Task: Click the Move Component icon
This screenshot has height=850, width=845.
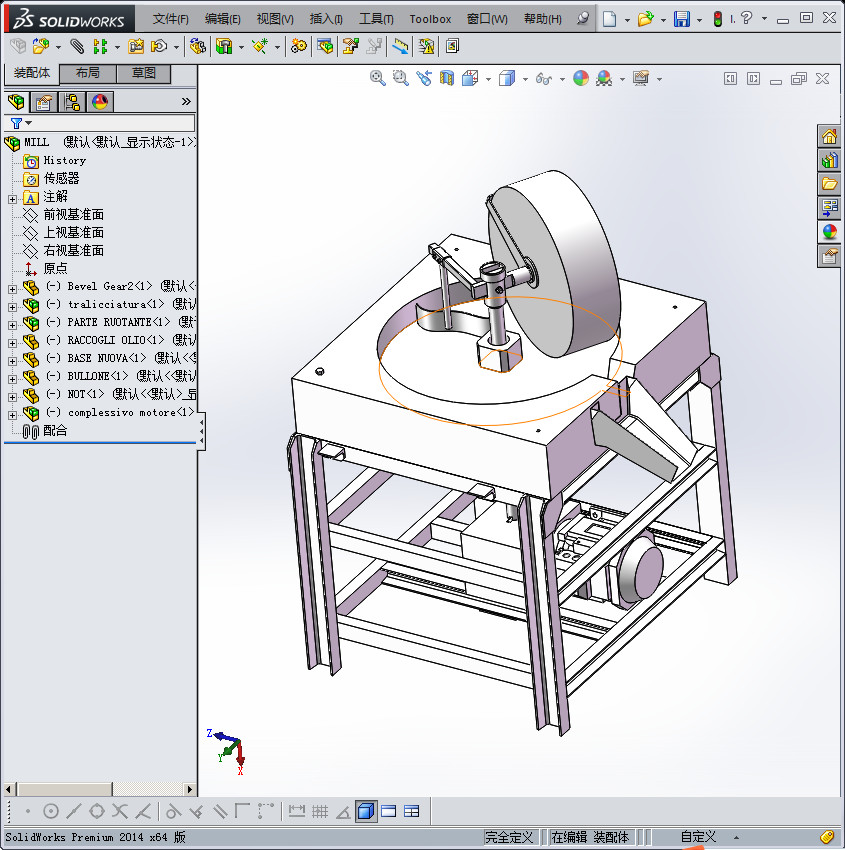Action: tap(159, 46)
